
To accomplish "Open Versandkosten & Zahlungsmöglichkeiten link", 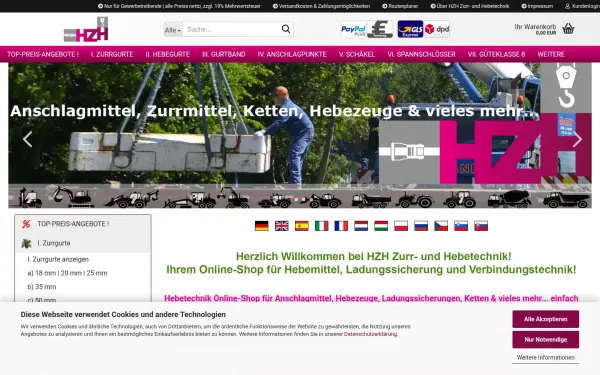I will pos(321,6).
